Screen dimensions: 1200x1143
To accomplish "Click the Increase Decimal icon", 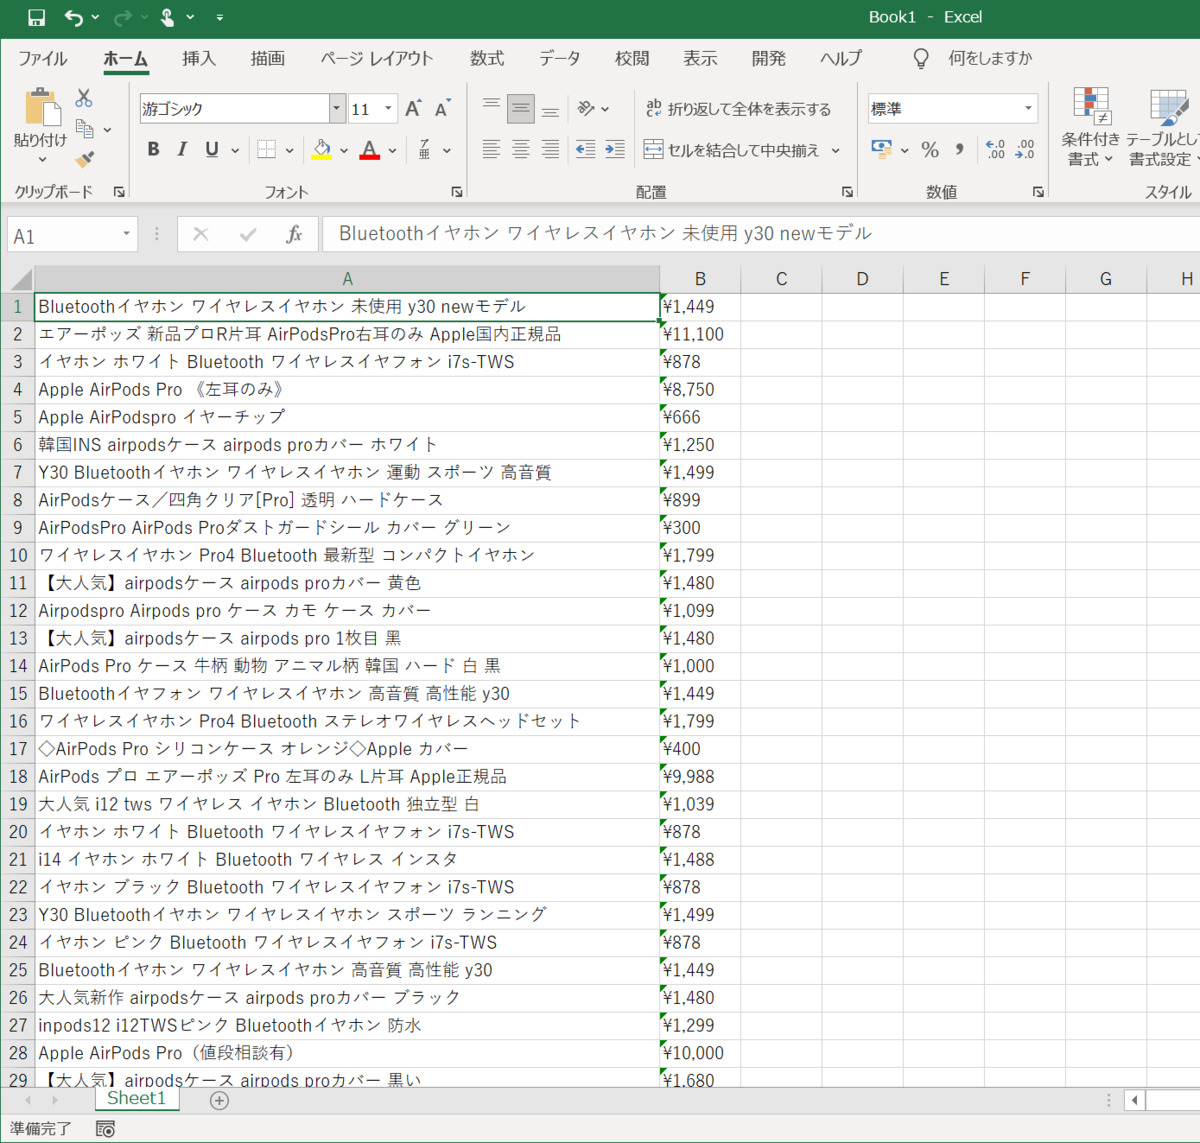I will (x=995, y=150).
